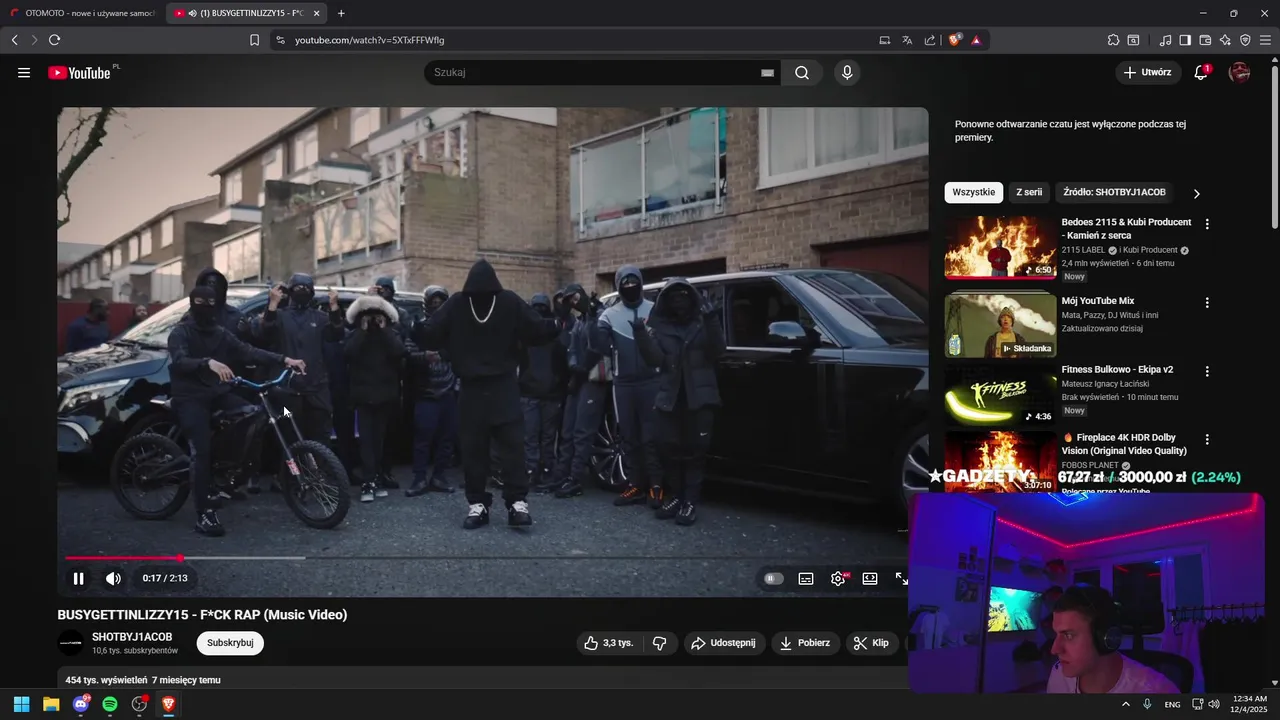Open Brave Shields lion icon
The image size is (1280, 720).
tap(954, 40)
